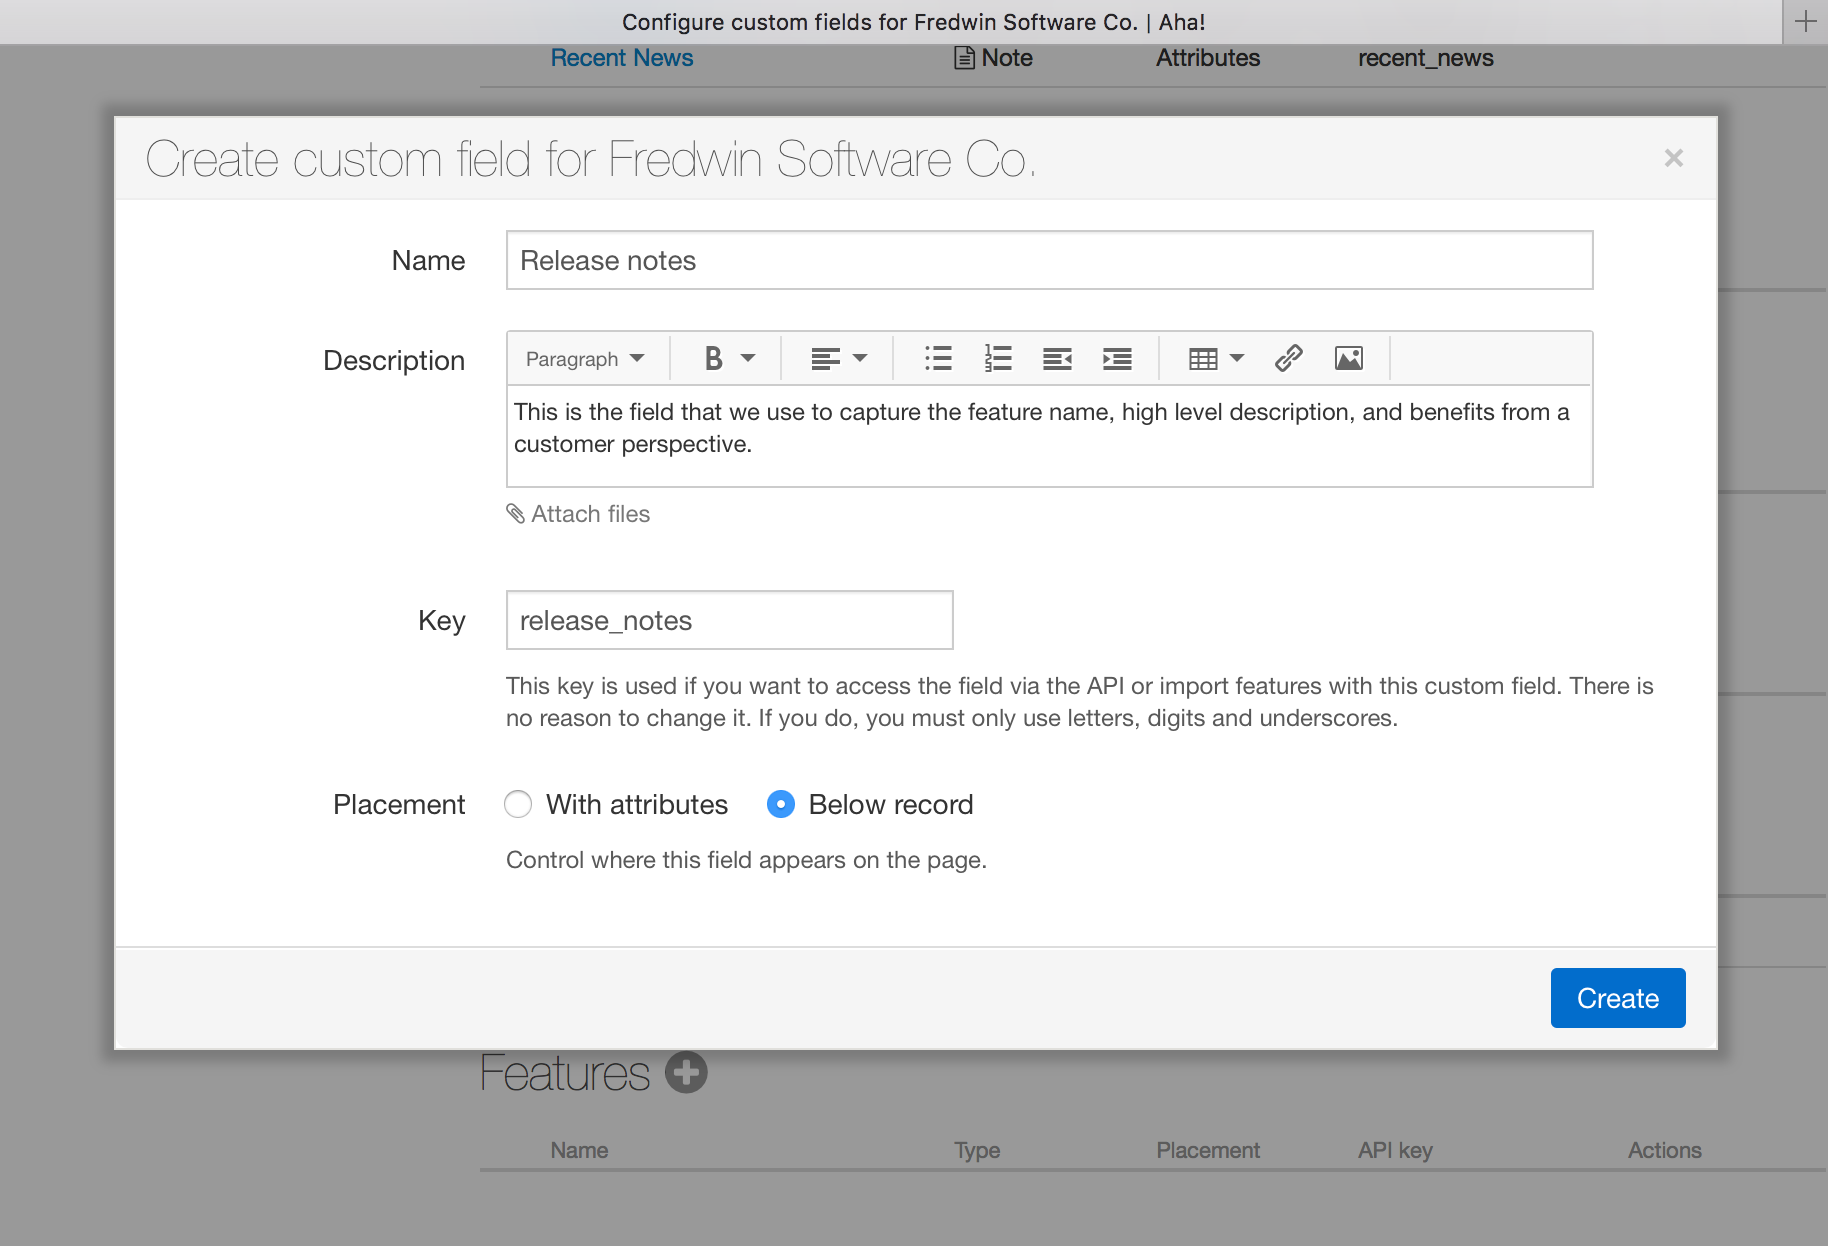Image resolution: width=1828 pixels, height=1246 pixels.
Task: Click the Name column header under Features
Action: (579, 1150)
